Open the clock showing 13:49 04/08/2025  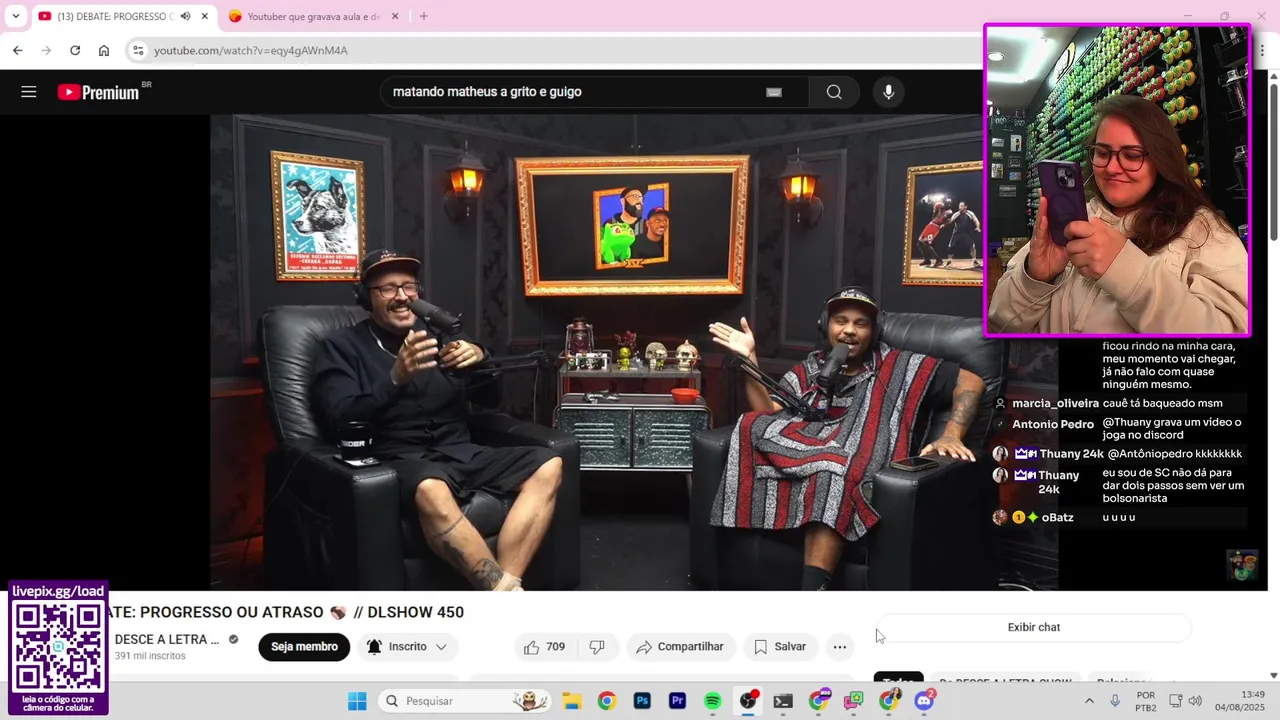pos(1242,701)
